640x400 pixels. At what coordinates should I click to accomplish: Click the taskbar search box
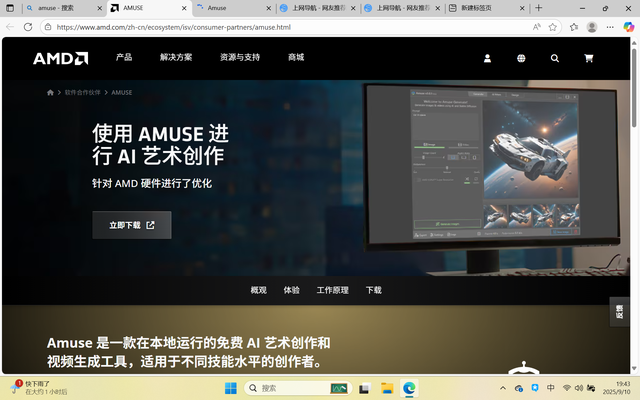point(298,388)
